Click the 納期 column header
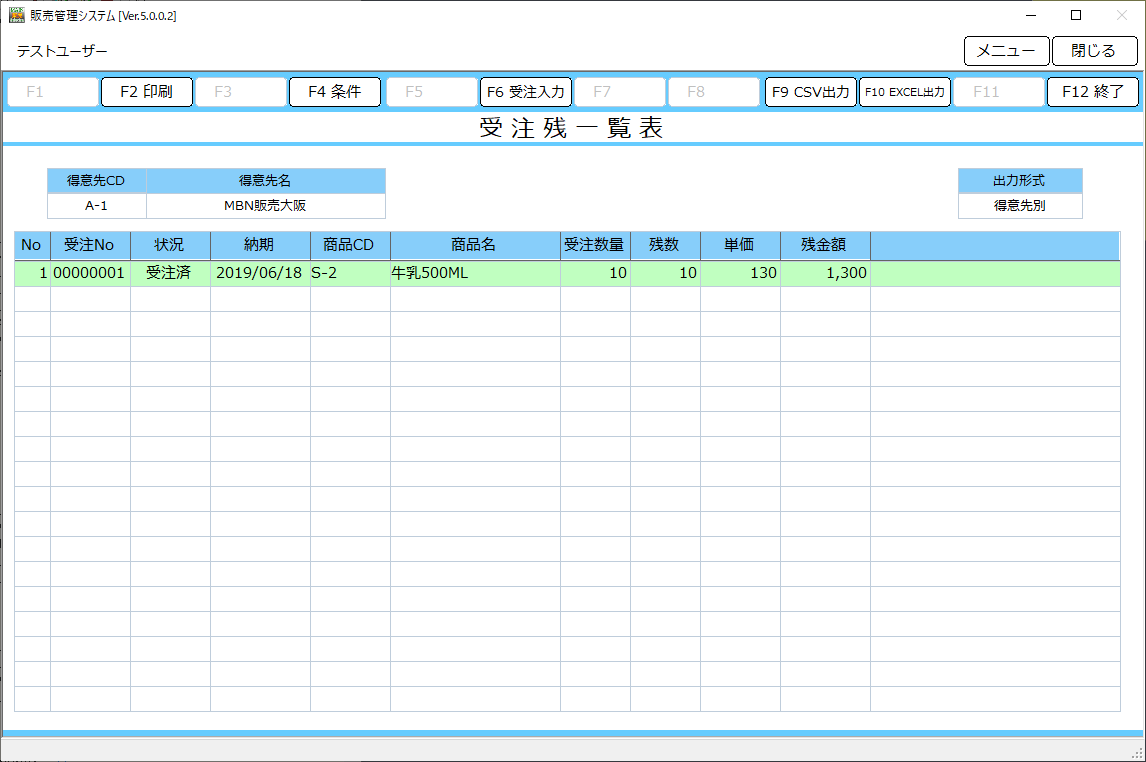The width and height of the screenshot is (1146, 762). coord(259,245)
